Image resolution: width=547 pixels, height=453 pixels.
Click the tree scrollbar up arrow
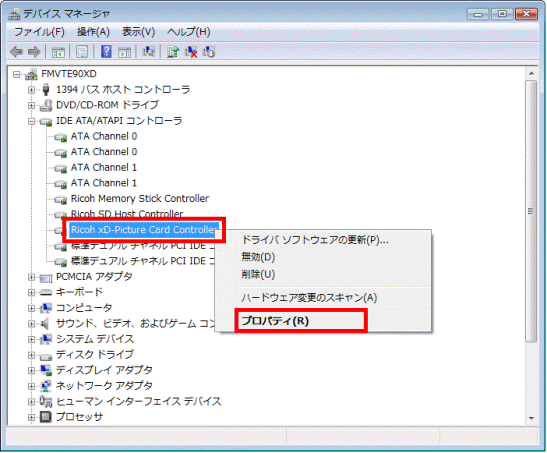click(531, 74)
